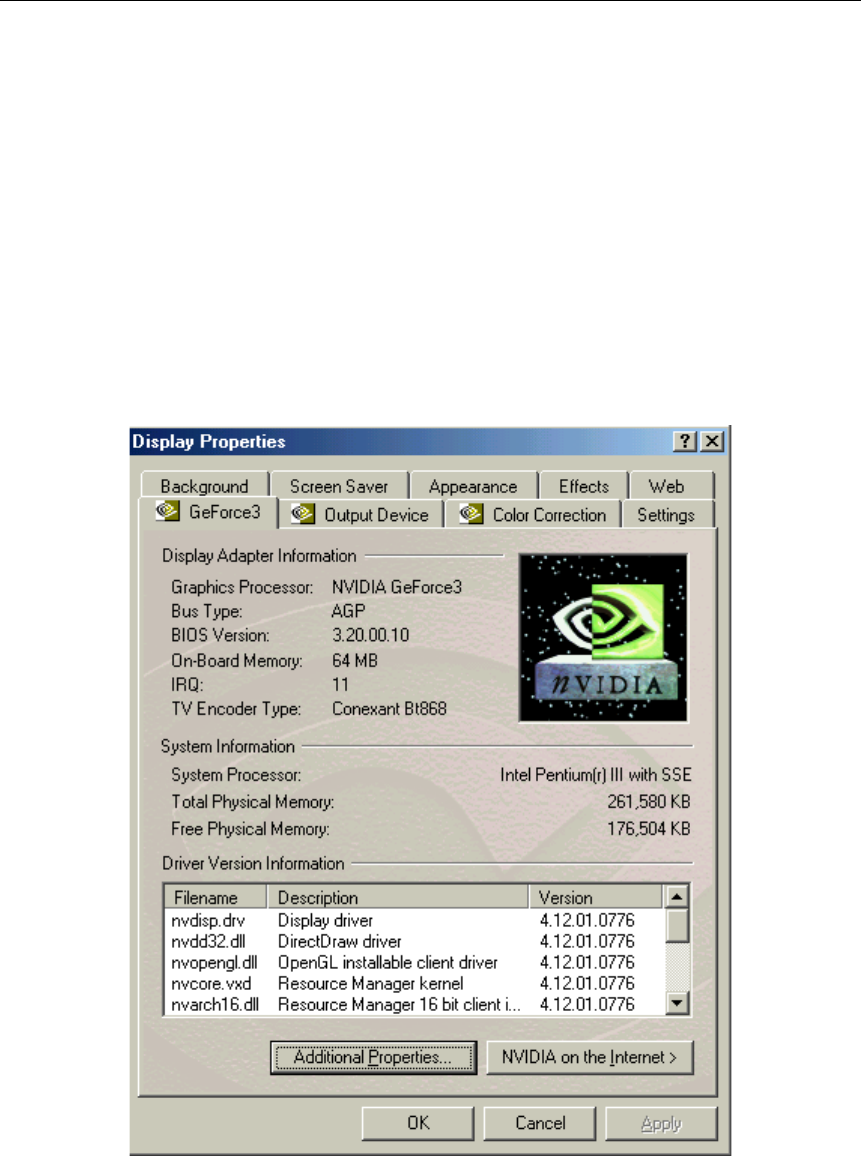Image resolution: width=861 pixels, height=1156 pixels.
Task: Select the nvcore.vxd row
Action: pos(414,983)
